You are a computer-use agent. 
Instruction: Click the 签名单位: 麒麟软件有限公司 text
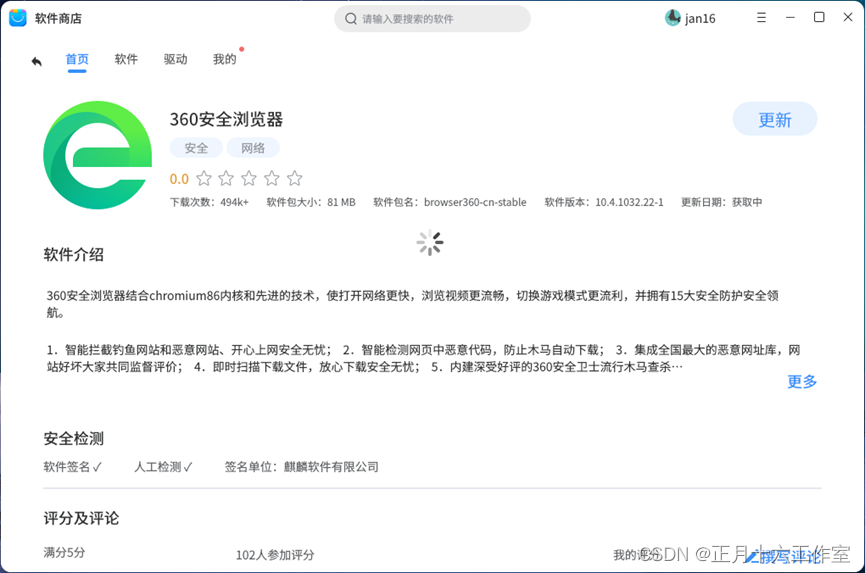tap(301, 467)
